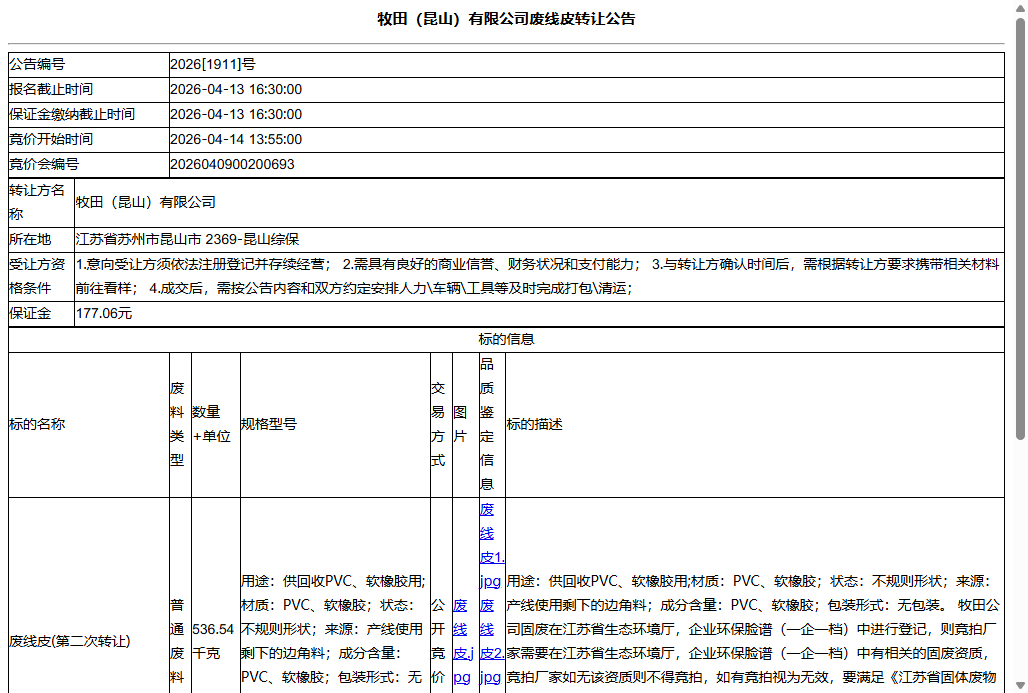Click the 图片 column header

pos(460,424)
